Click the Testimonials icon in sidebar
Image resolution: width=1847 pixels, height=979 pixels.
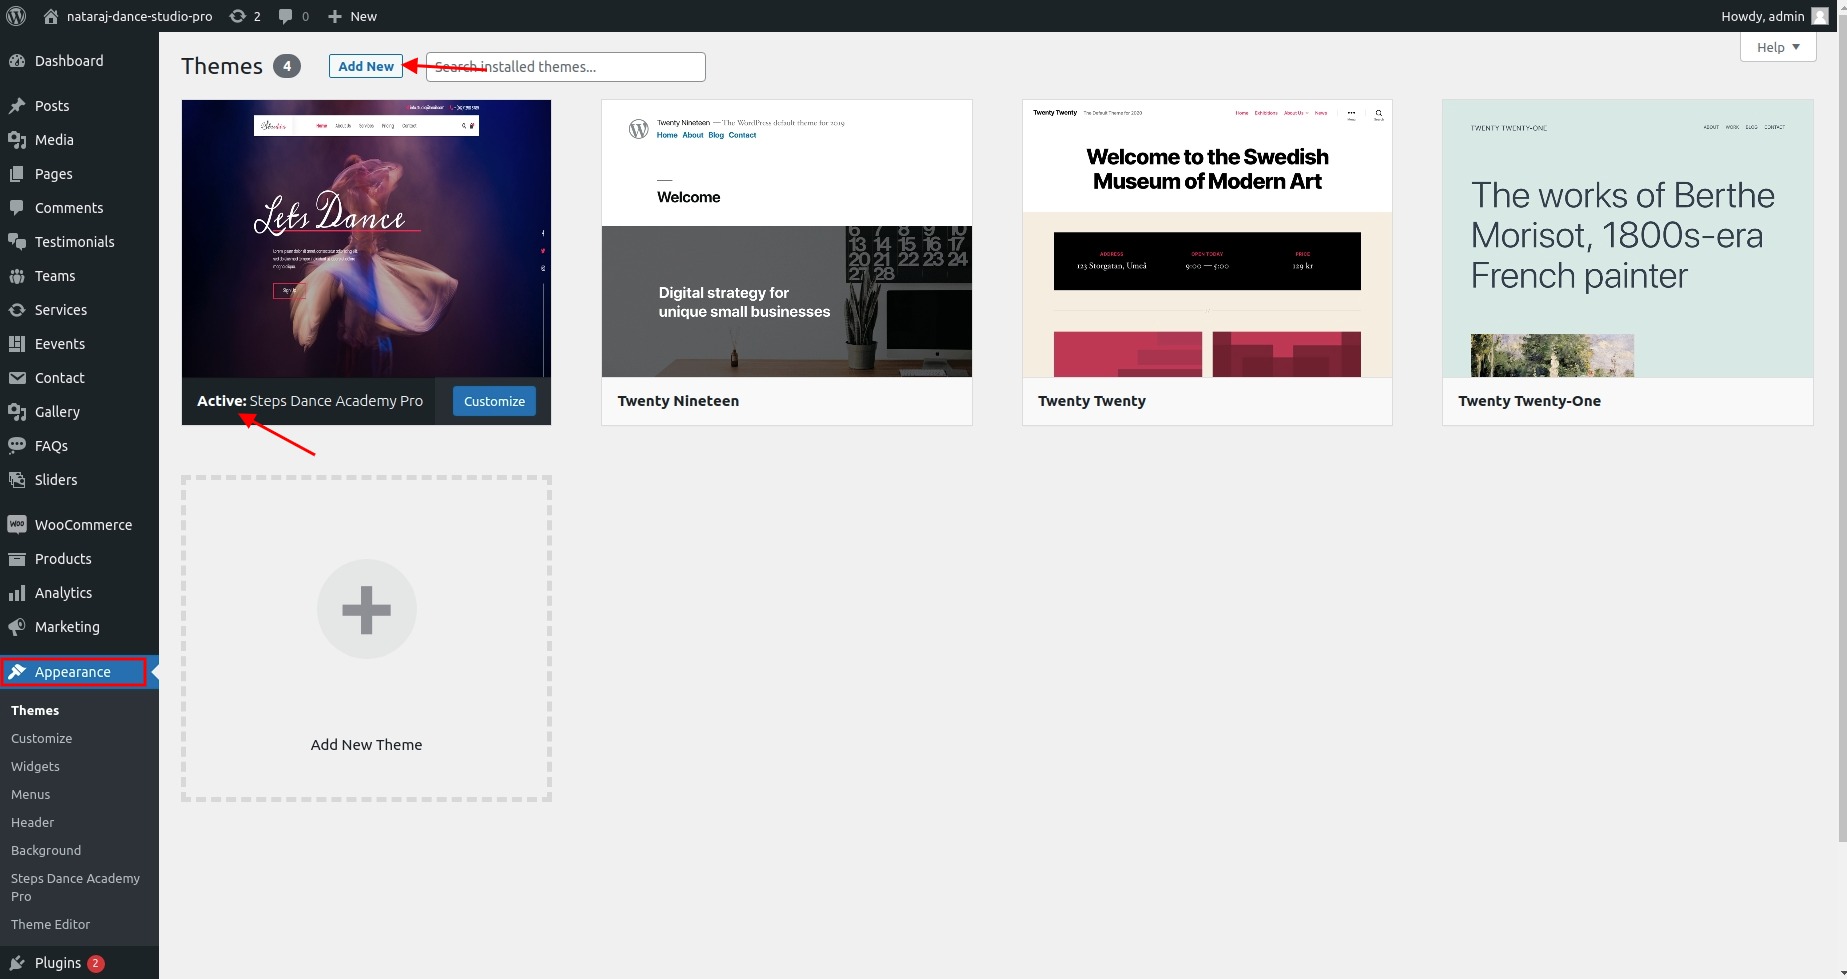(17, 242)
